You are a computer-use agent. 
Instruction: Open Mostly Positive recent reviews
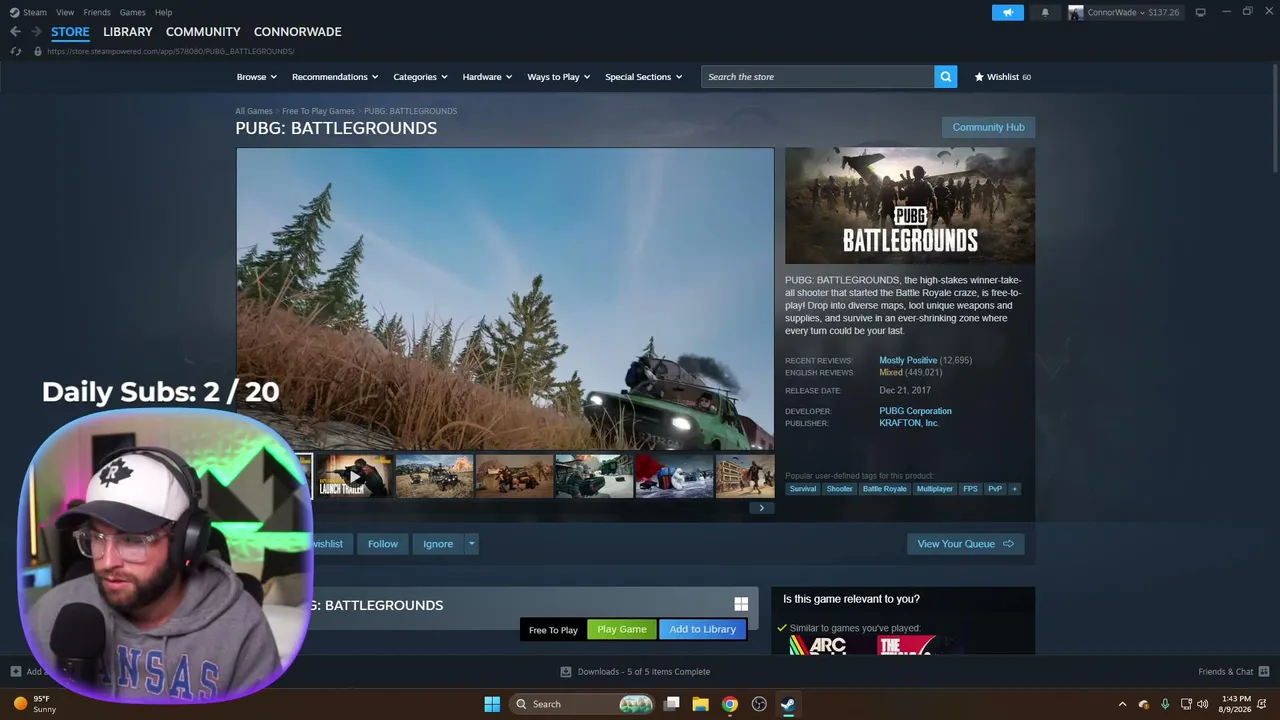[908, 360]
